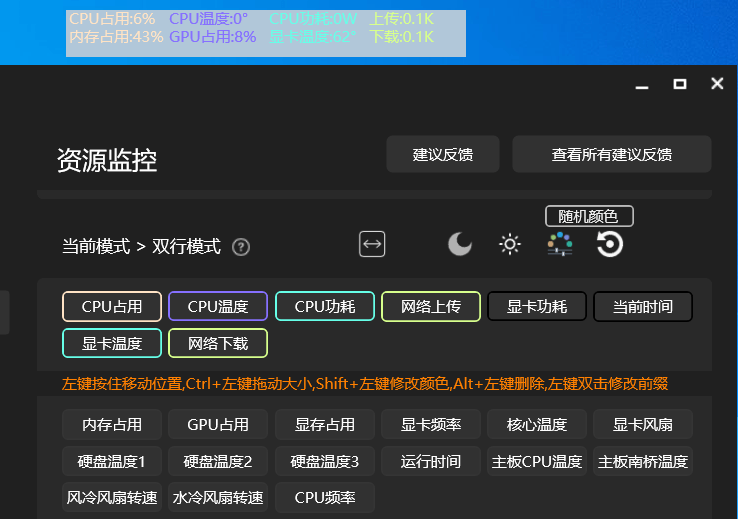Select the active CPU功耗 item

325,307
